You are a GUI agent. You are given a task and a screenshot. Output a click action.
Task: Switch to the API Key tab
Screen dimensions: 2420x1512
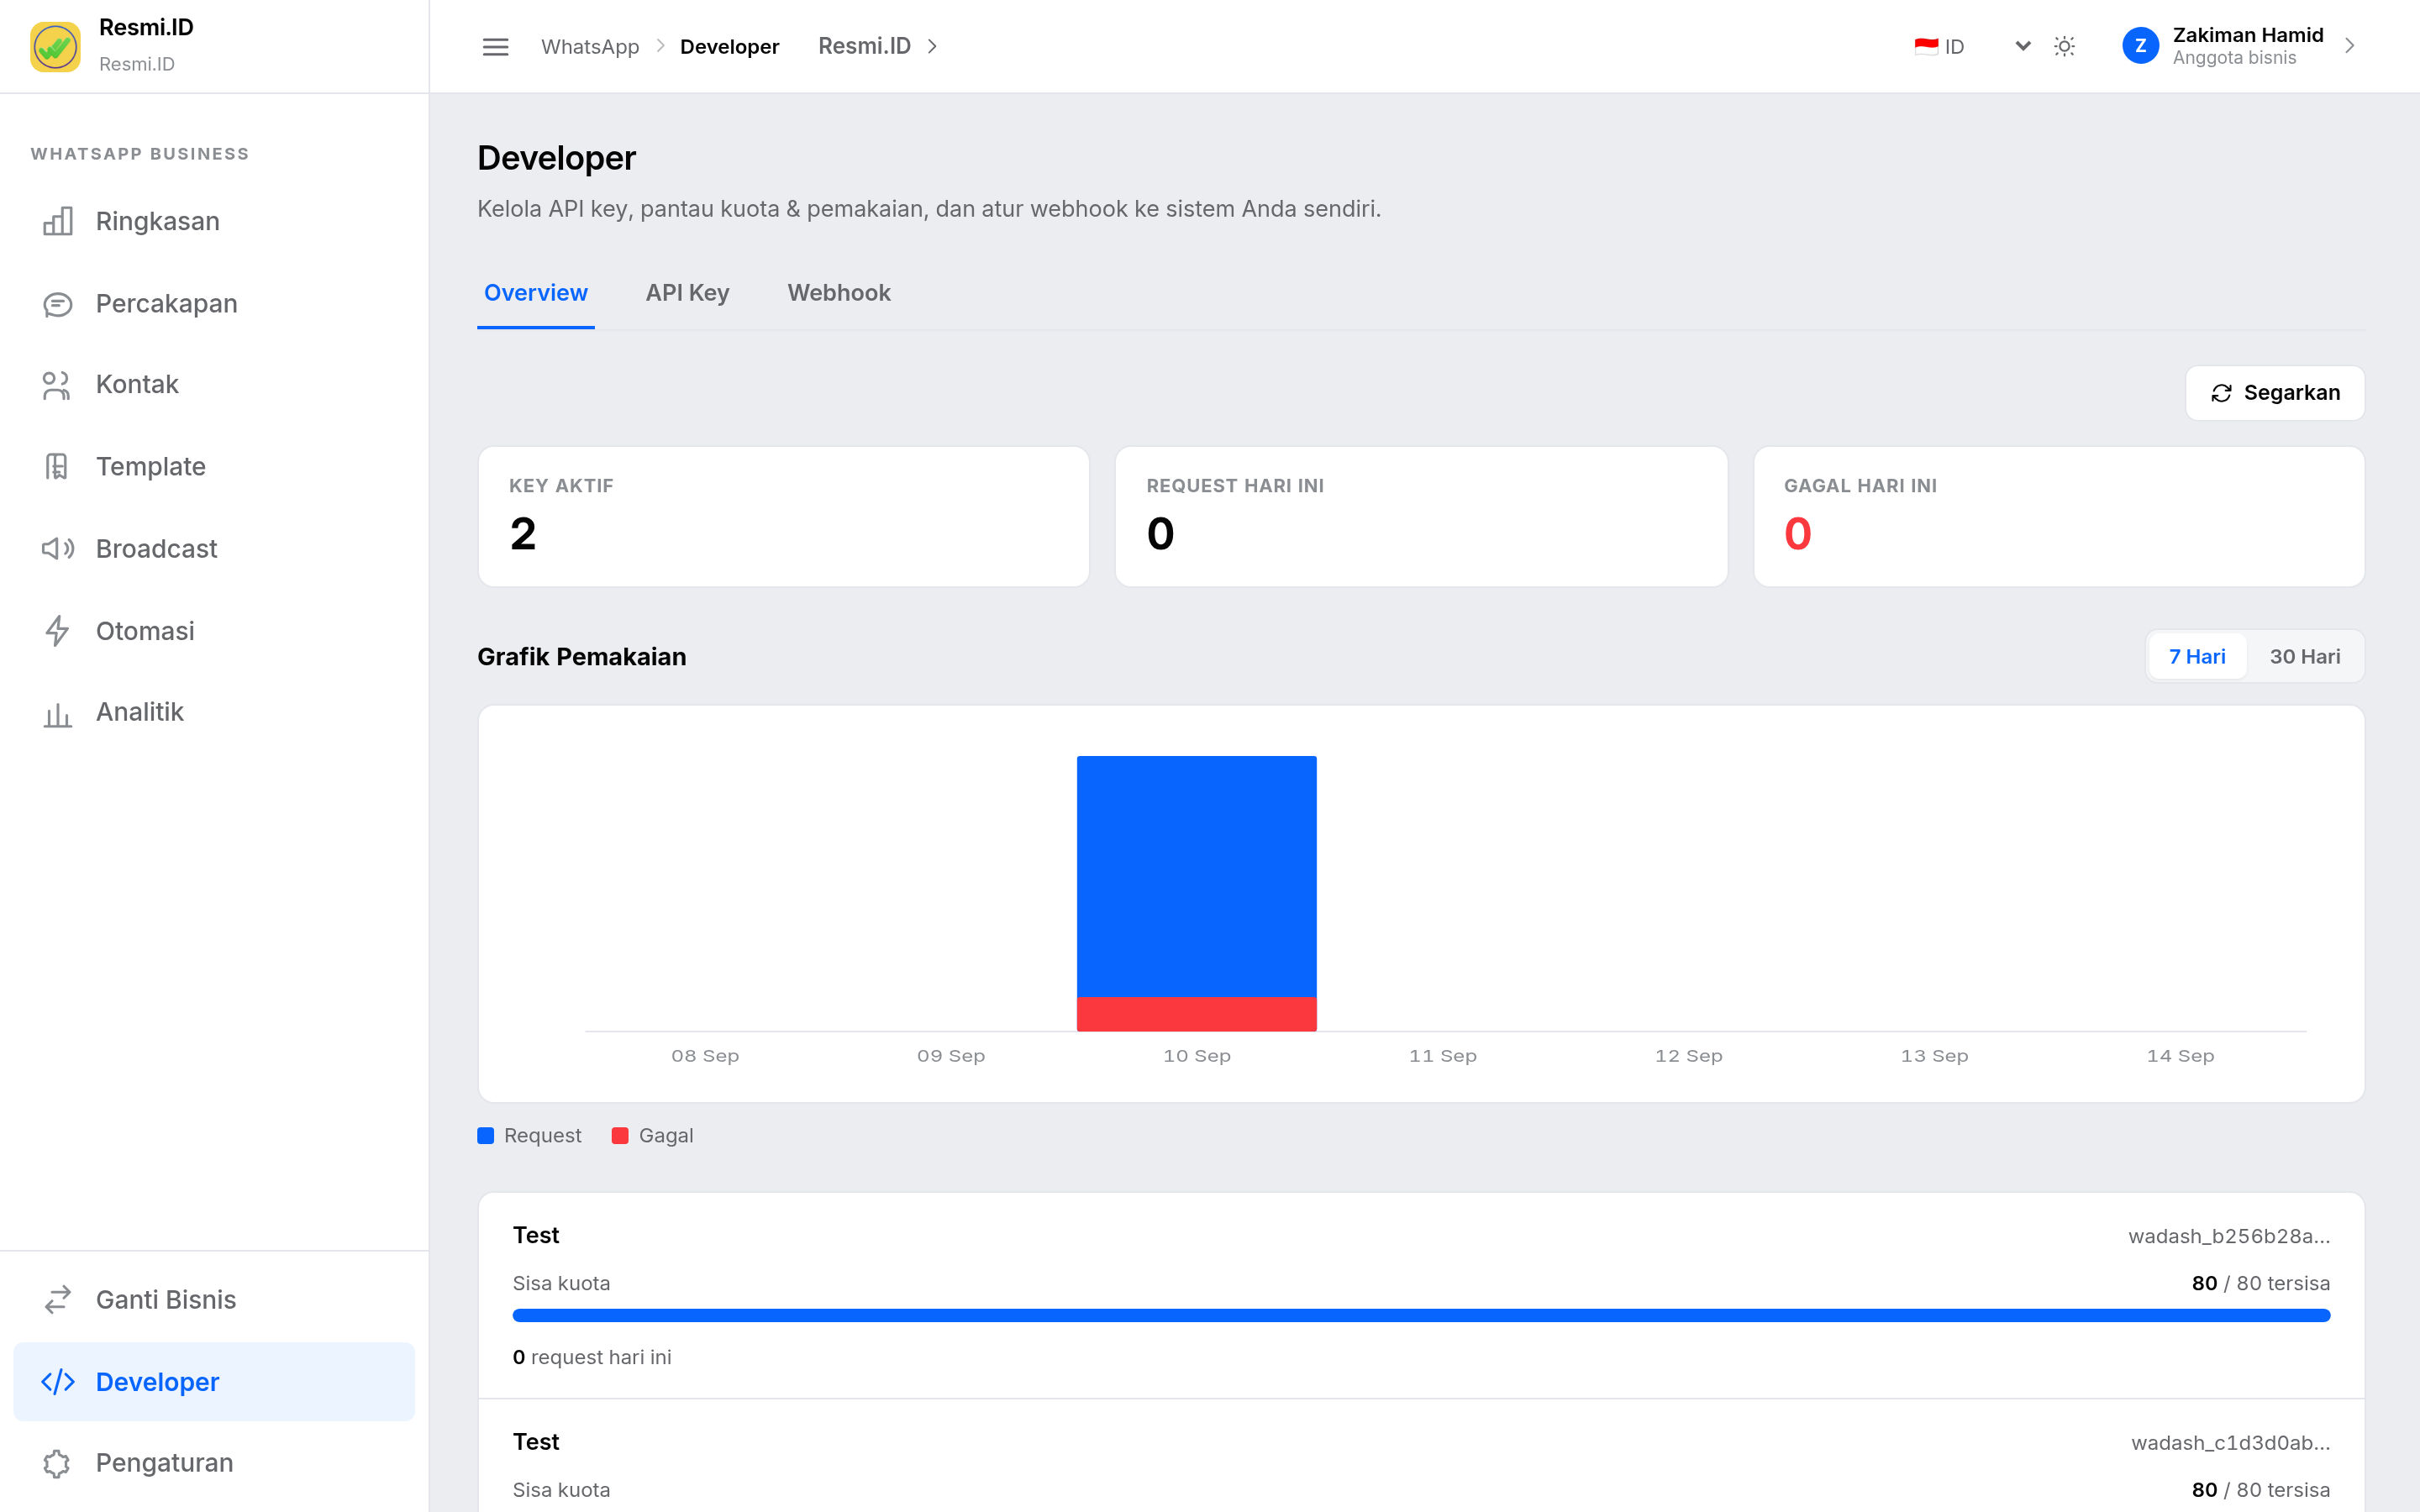[x=687, y=293]
